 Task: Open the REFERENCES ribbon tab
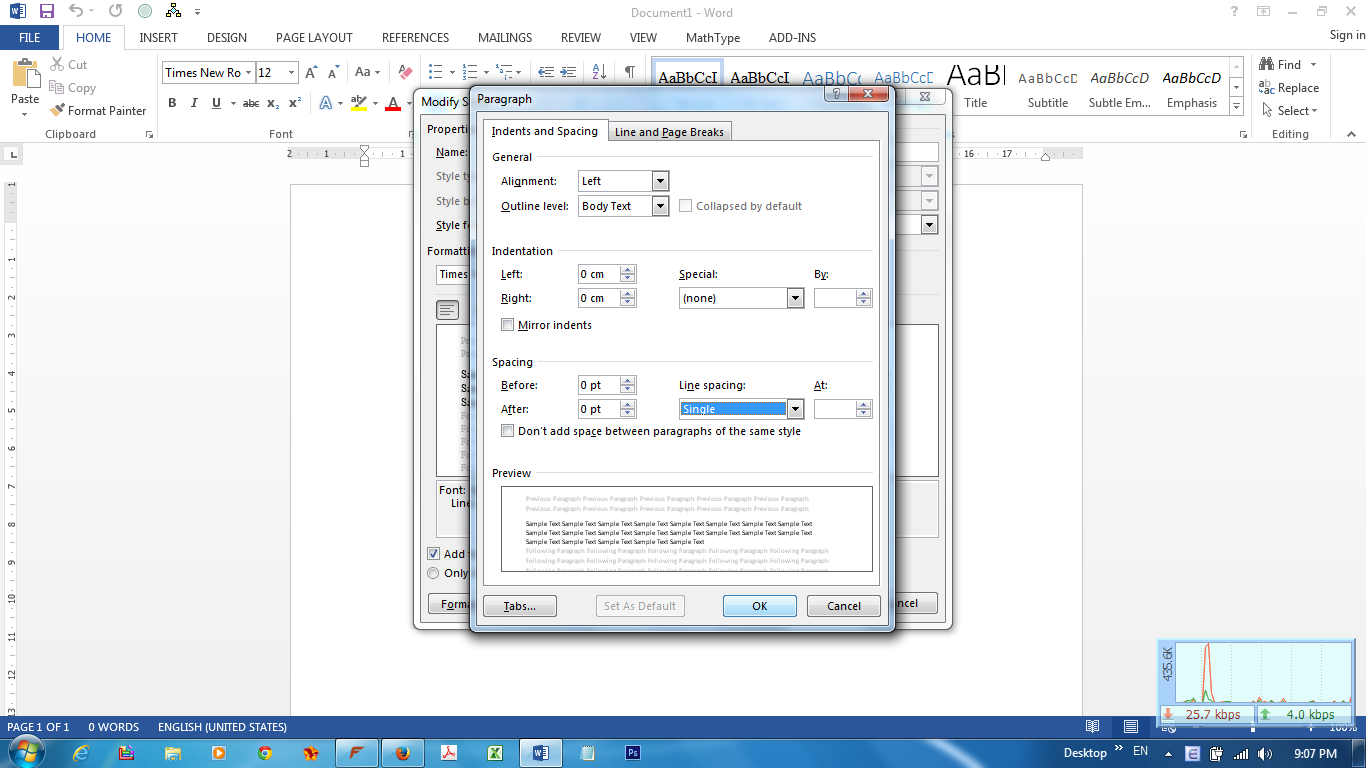tap(415, 38)
